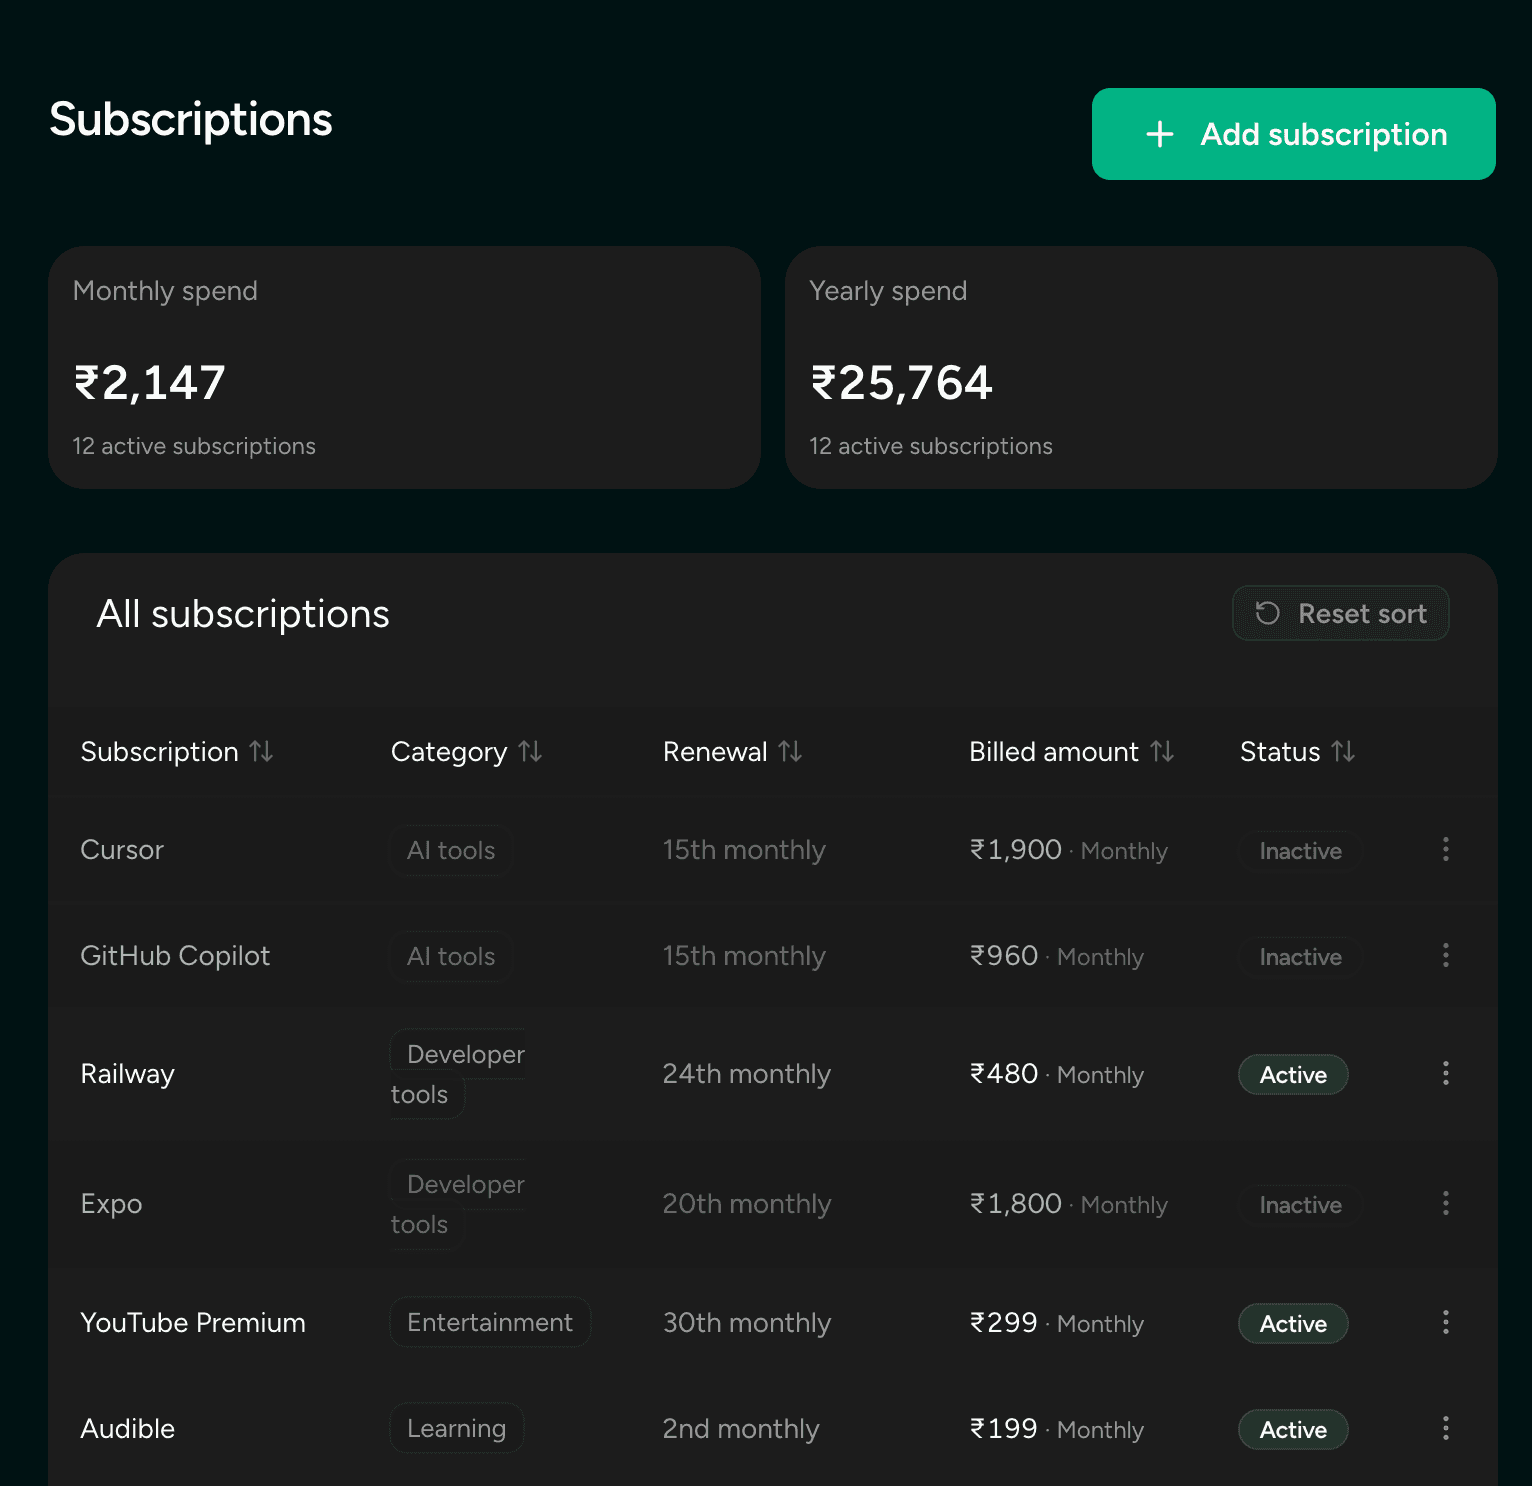This screenshot has height=1486, width=1532.
Task: Click the Inactive status badge for Expo
Action: [x=1300, y=1205]
